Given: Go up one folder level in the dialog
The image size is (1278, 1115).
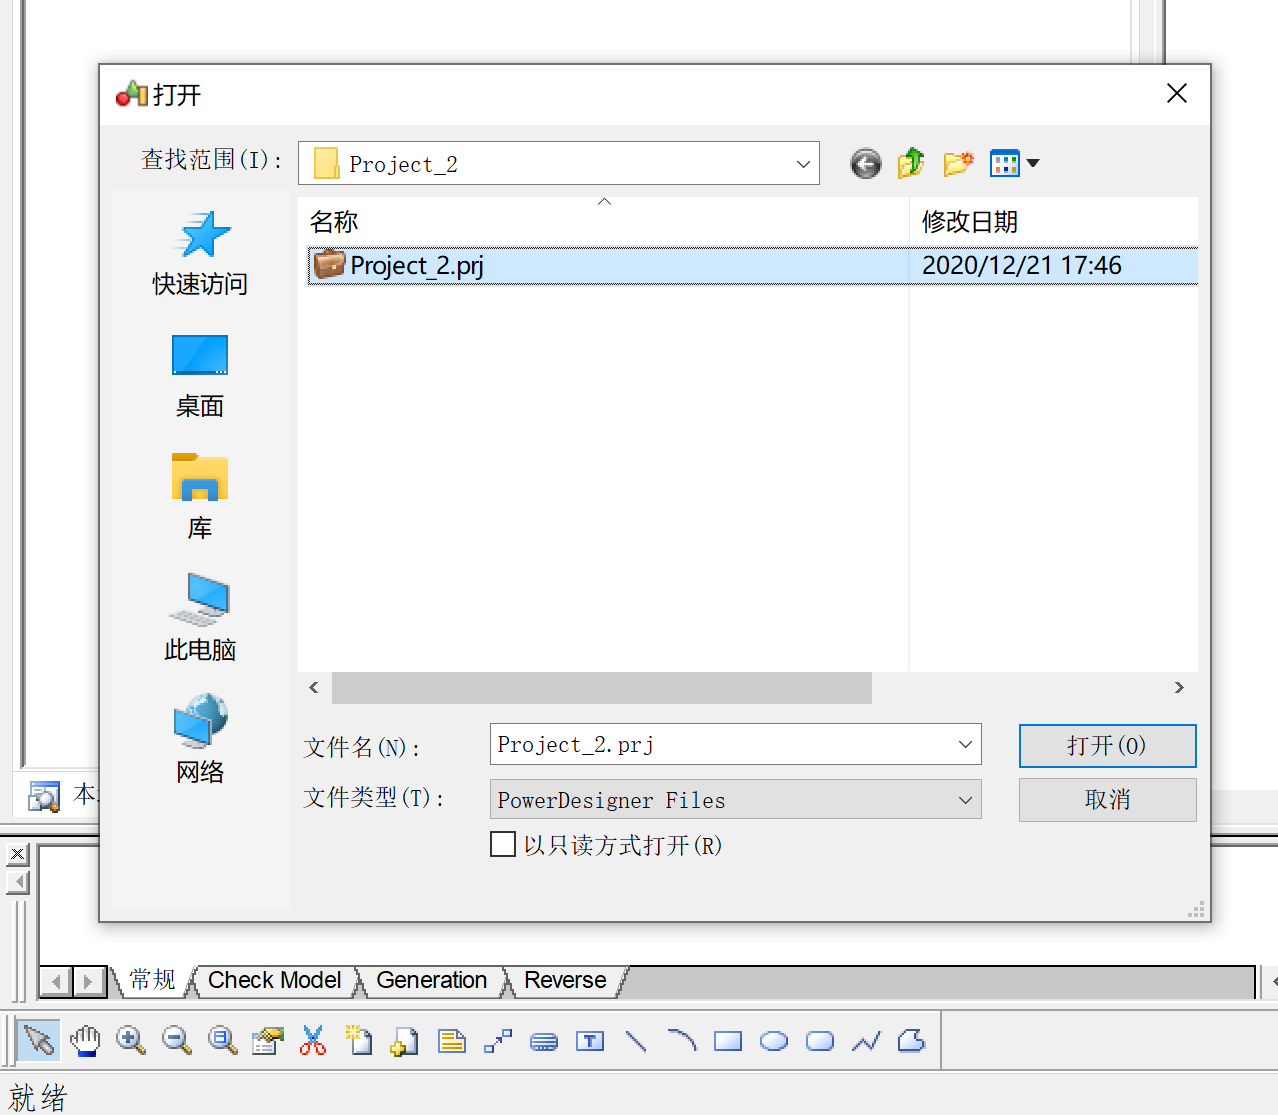Looking at the screenshot, I should pos(910,163).
